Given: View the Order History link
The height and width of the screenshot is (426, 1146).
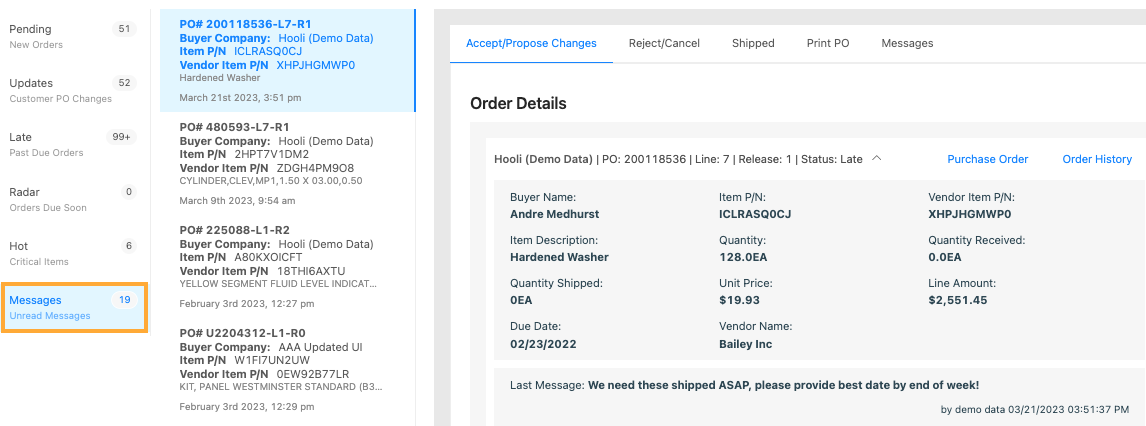Looking at the screenshot, I should click(1097, 159).
